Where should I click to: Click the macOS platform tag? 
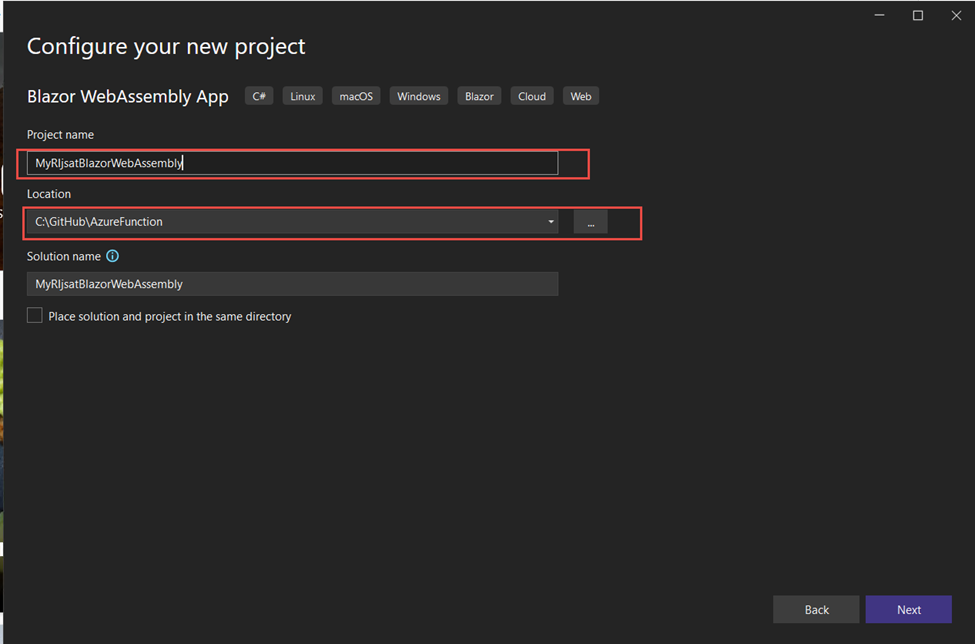pyautogui.click(x=355, y=96)
